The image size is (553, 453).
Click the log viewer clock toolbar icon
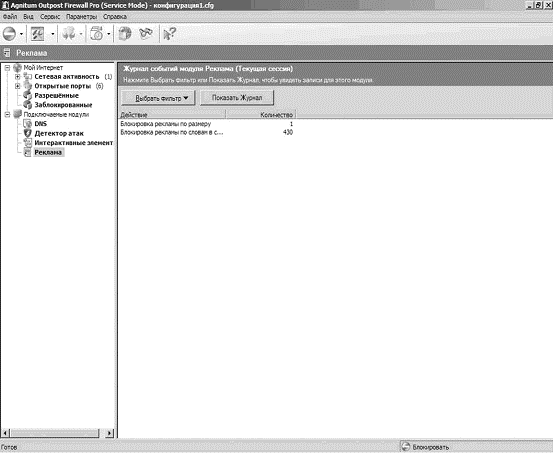point(97,34)
